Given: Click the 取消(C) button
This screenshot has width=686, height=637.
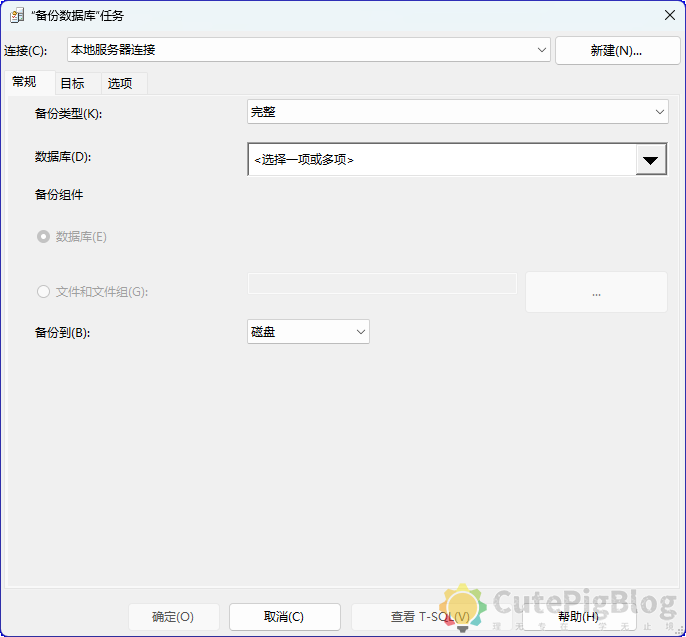Looking at the screenshot, I should (x=284, y=617).
